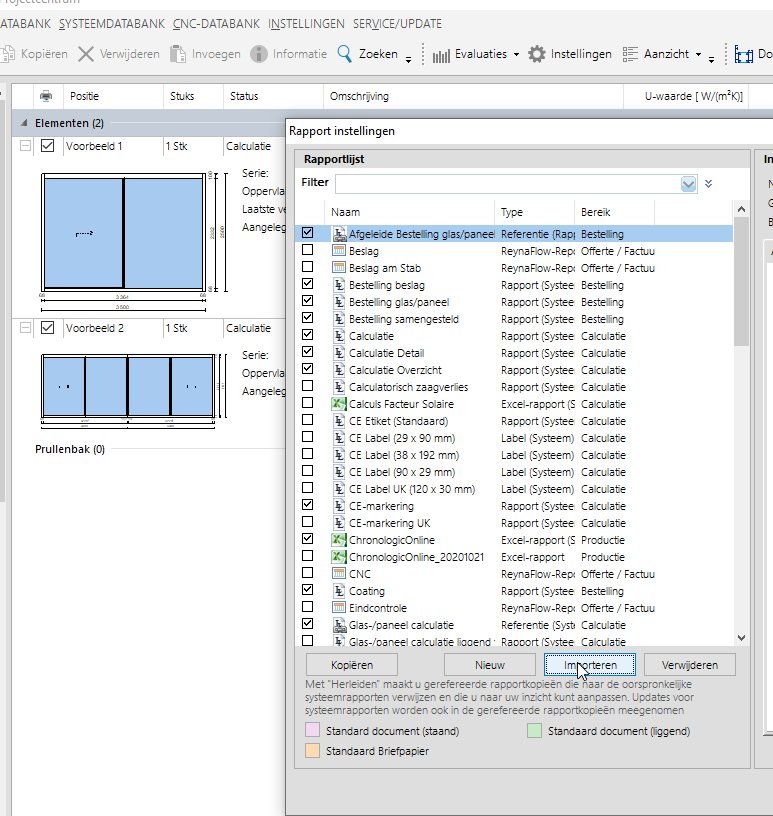Click the Kopiëren button in dialog
The height and width of the screenshot is (816, 773).
click(352, 665)
